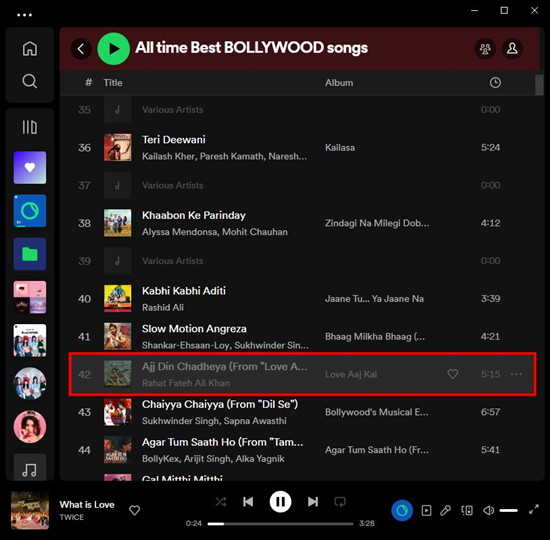550x540 pixels.
Task: Sort tracks by Album column
Action: pyautogui.click(x=339, y=82)
